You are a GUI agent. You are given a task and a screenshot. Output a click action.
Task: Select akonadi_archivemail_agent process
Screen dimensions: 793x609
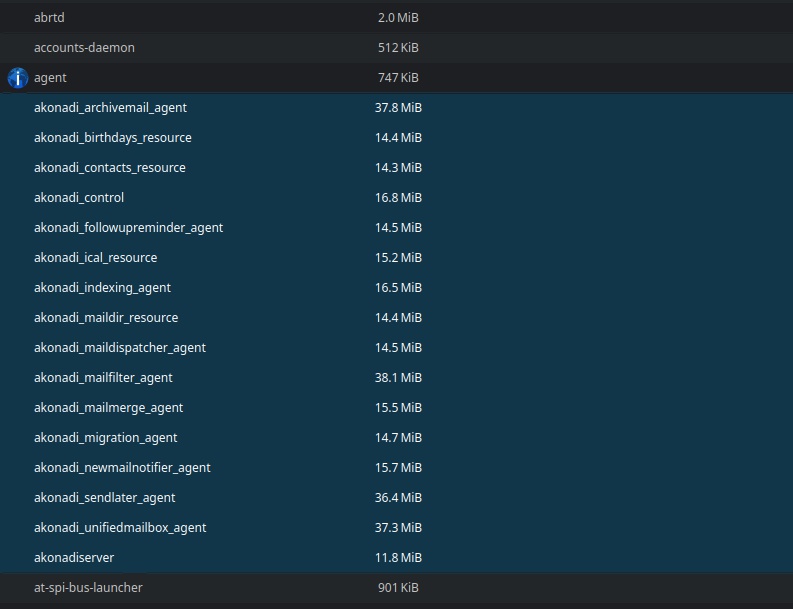pyautogui.click(x=110, y=108)
